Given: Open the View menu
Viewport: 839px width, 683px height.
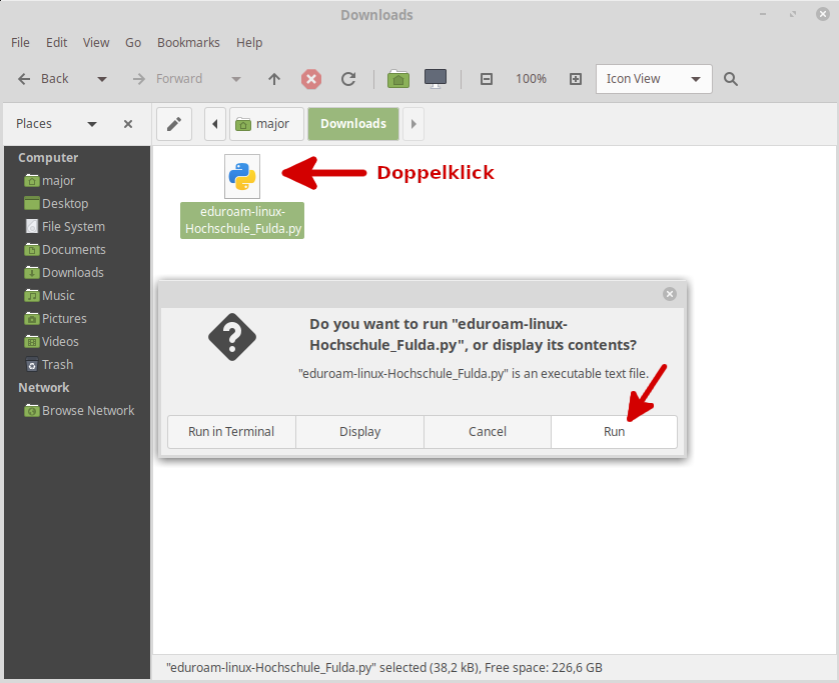Looking at the screenshot, I should point(96,42).
